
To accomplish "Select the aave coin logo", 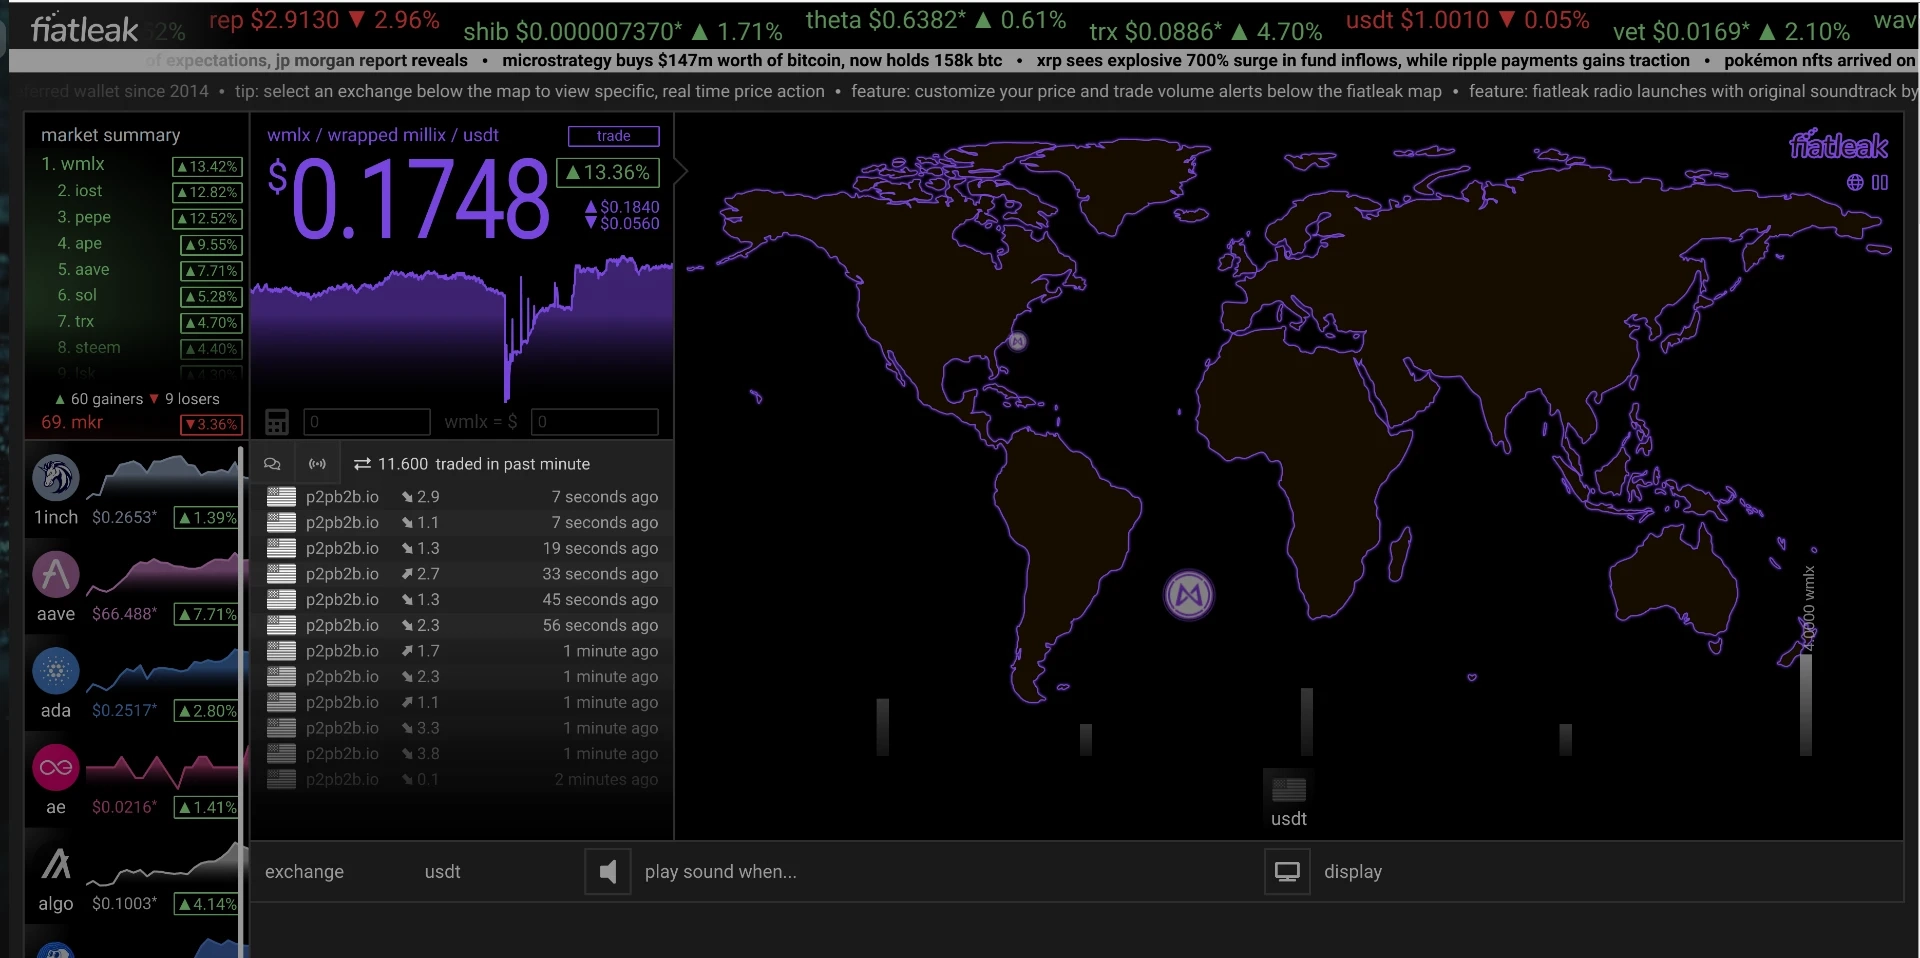I will (x=56, y=574).
